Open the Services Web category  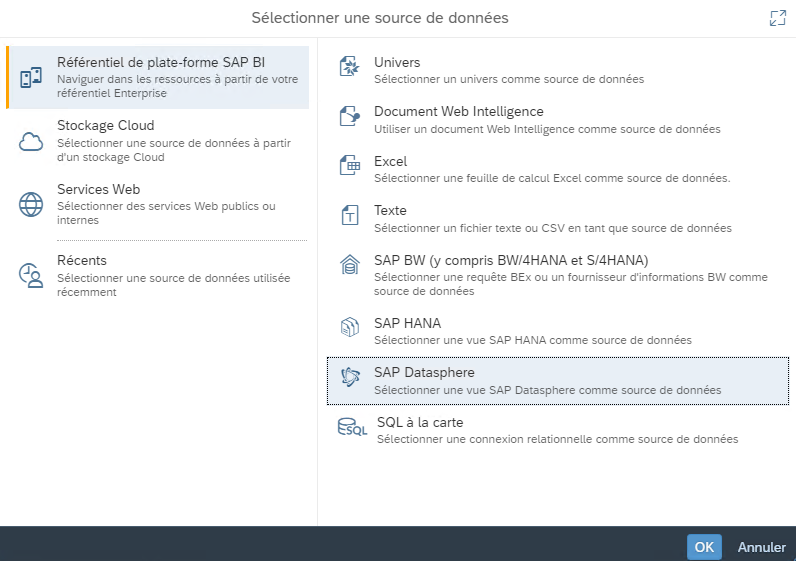98,190
